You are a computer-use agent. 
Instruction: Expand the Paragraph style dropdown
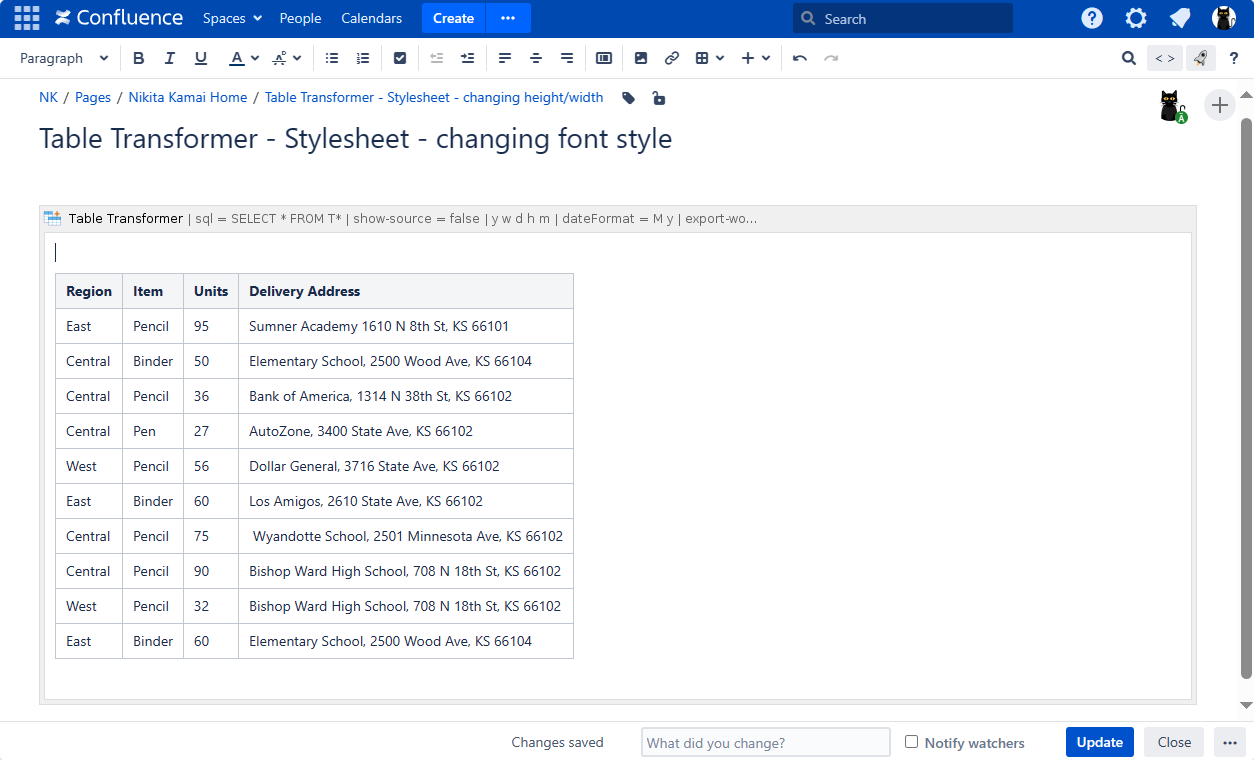[x=64, y=58]
